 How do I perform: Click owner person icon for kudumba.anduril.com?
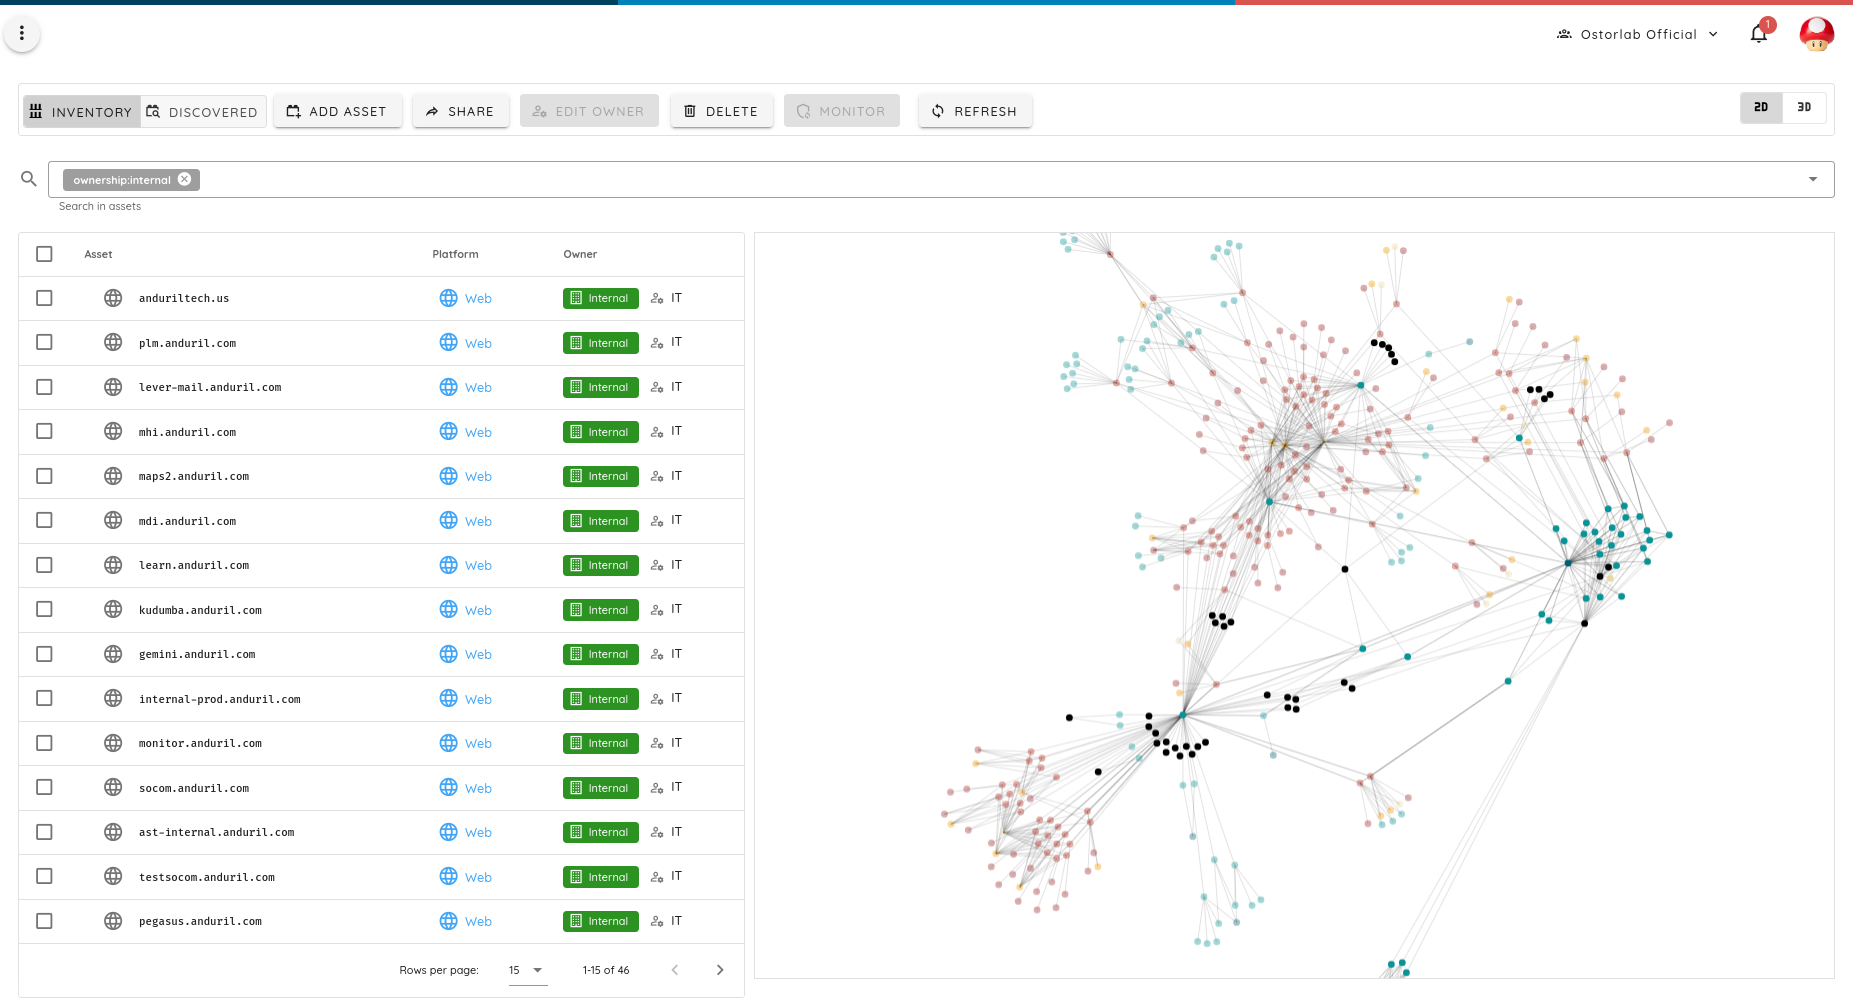click(657, 609)
